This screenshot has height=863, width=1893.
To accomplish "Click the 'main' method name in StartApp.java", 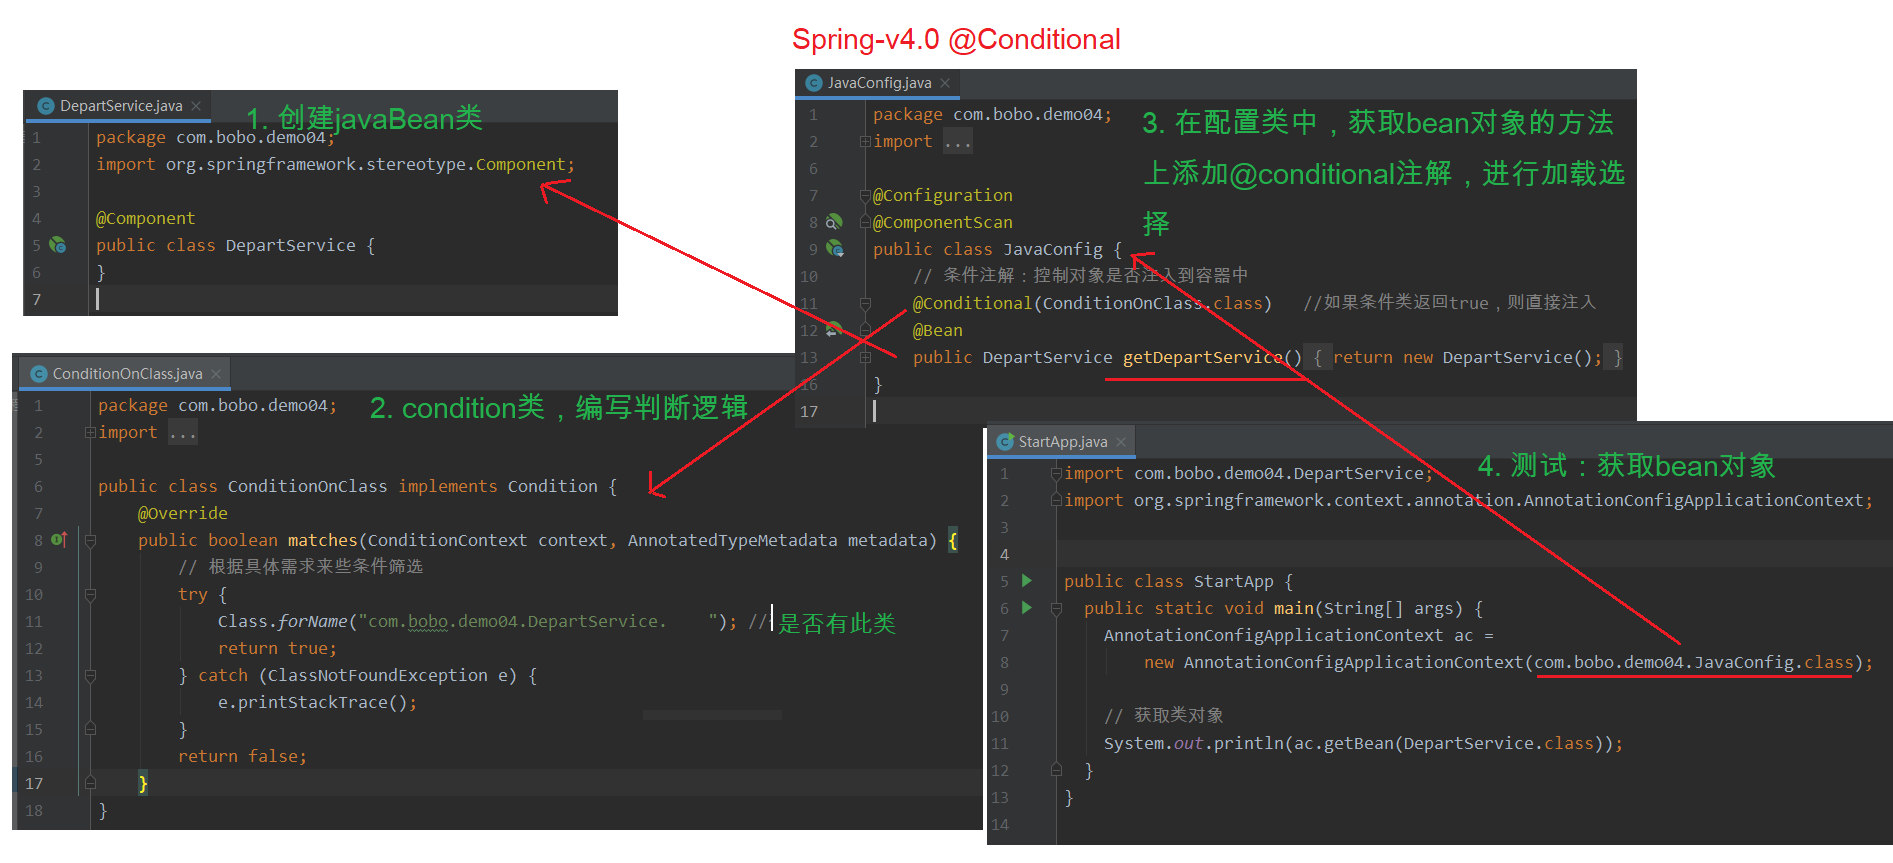I will click(x=1294, y=608).
